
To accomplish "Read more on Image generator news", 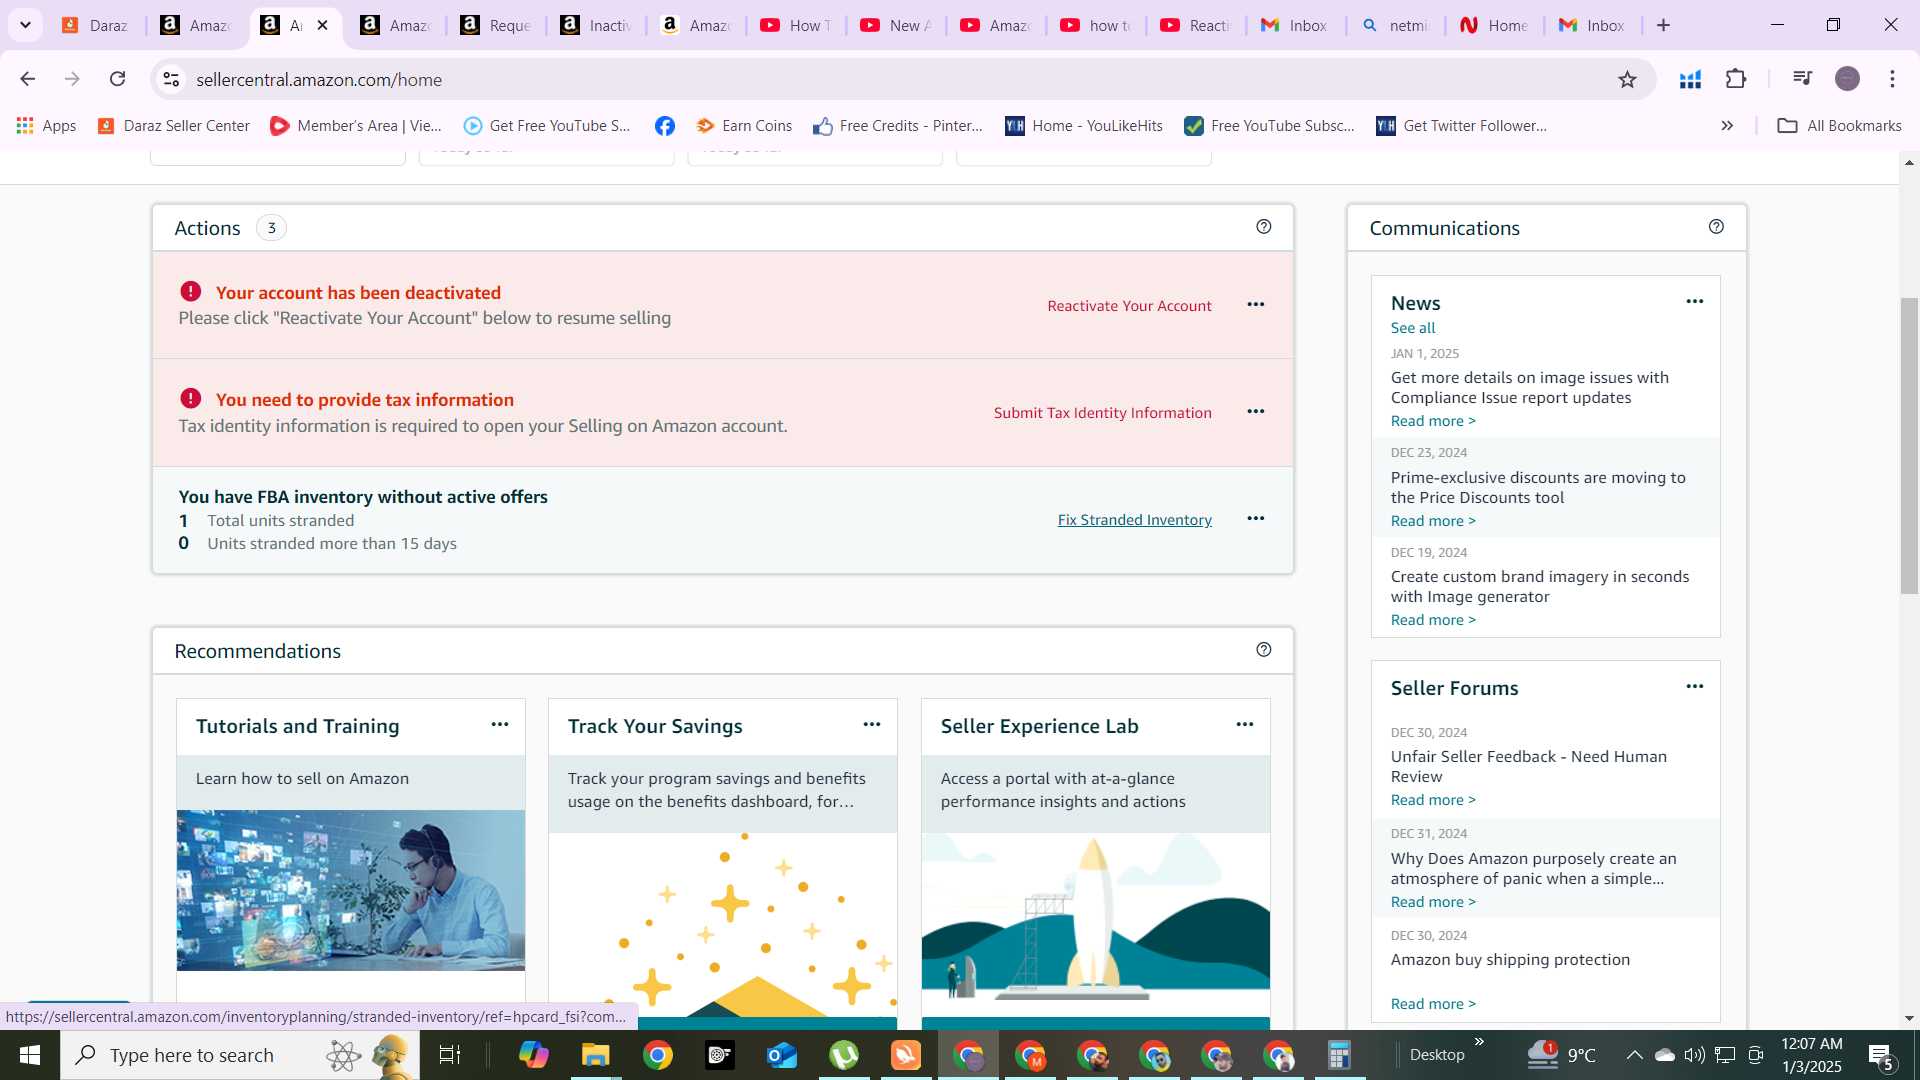I will coord(1432,620).
